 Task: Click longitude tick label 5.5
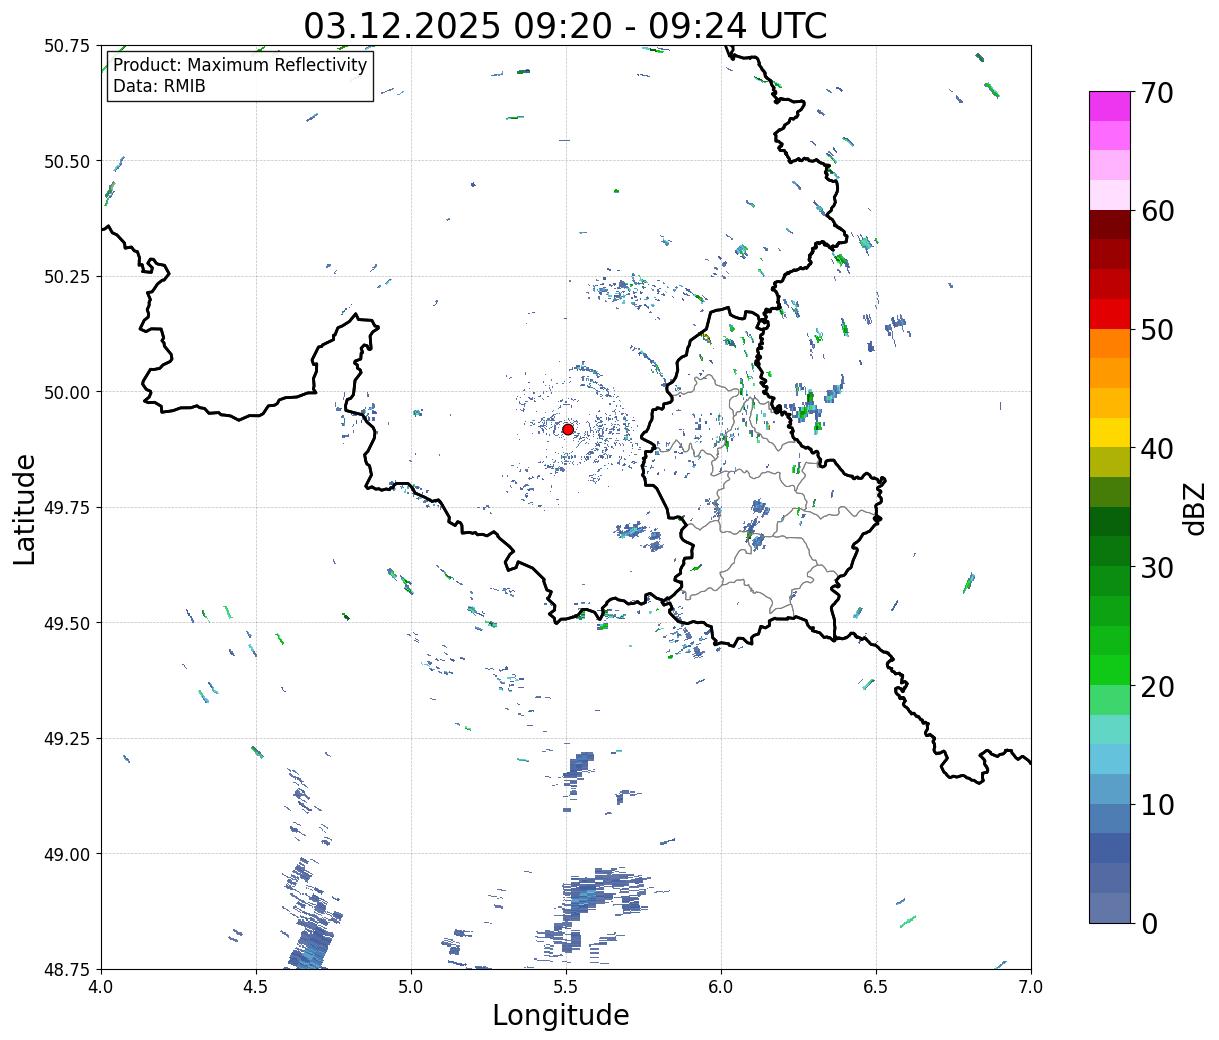tap(566, 987)
